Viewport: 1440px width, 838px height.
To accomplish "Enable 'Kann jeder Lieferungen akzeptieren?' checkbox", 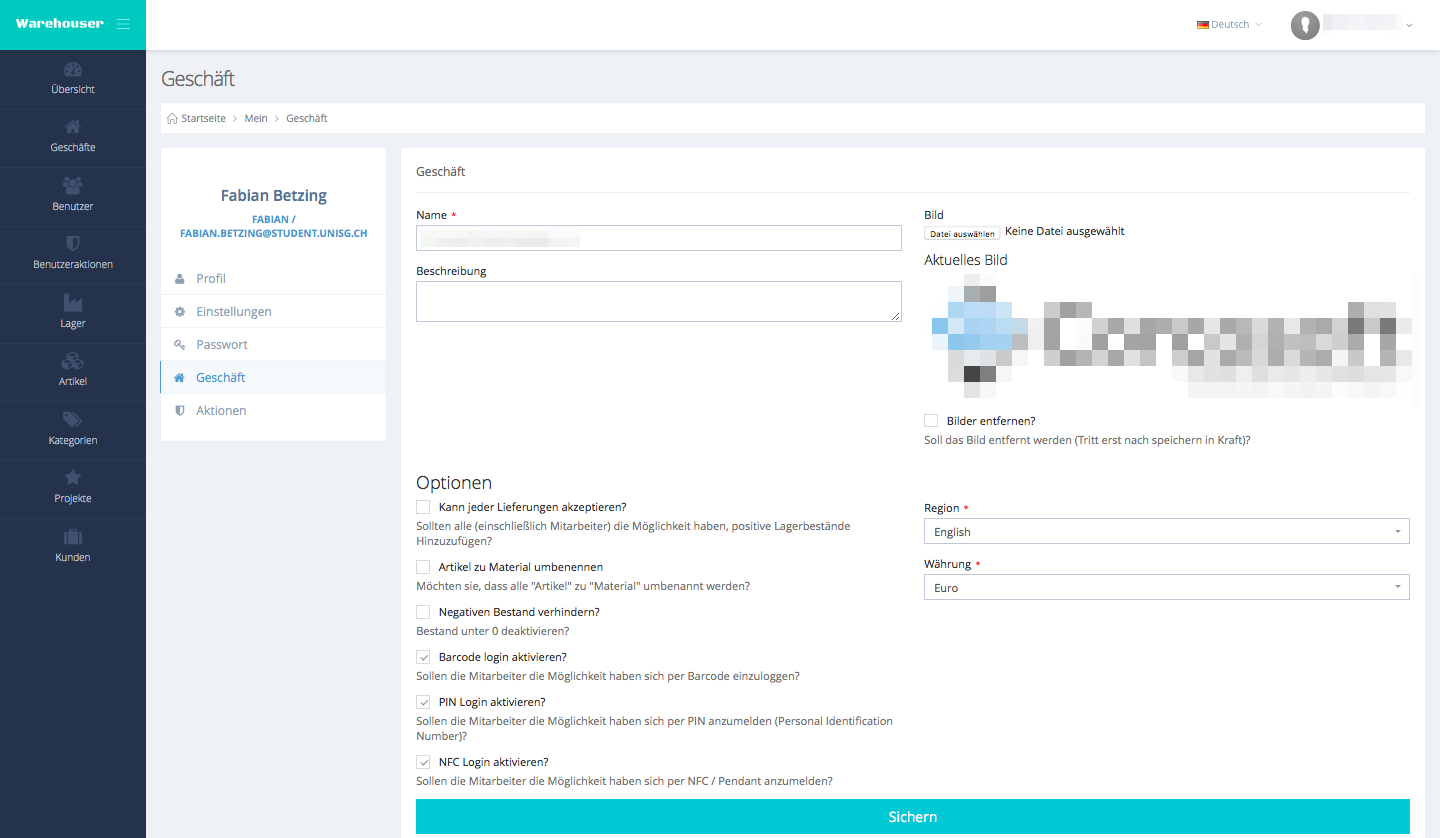I will [x=423, y=507].
